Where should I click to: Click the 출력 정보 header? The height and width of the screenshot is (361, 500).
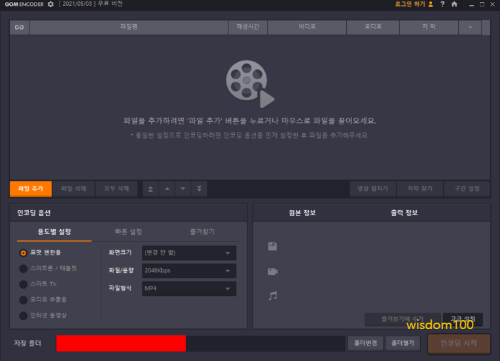coord(404,213)
